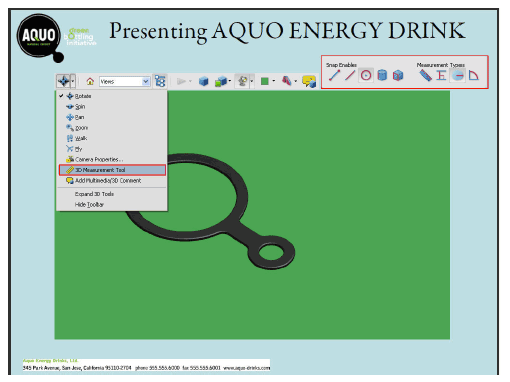Expand the Rotate tool dropdown arrow
The image size is (510, 382).
[73, 81]
